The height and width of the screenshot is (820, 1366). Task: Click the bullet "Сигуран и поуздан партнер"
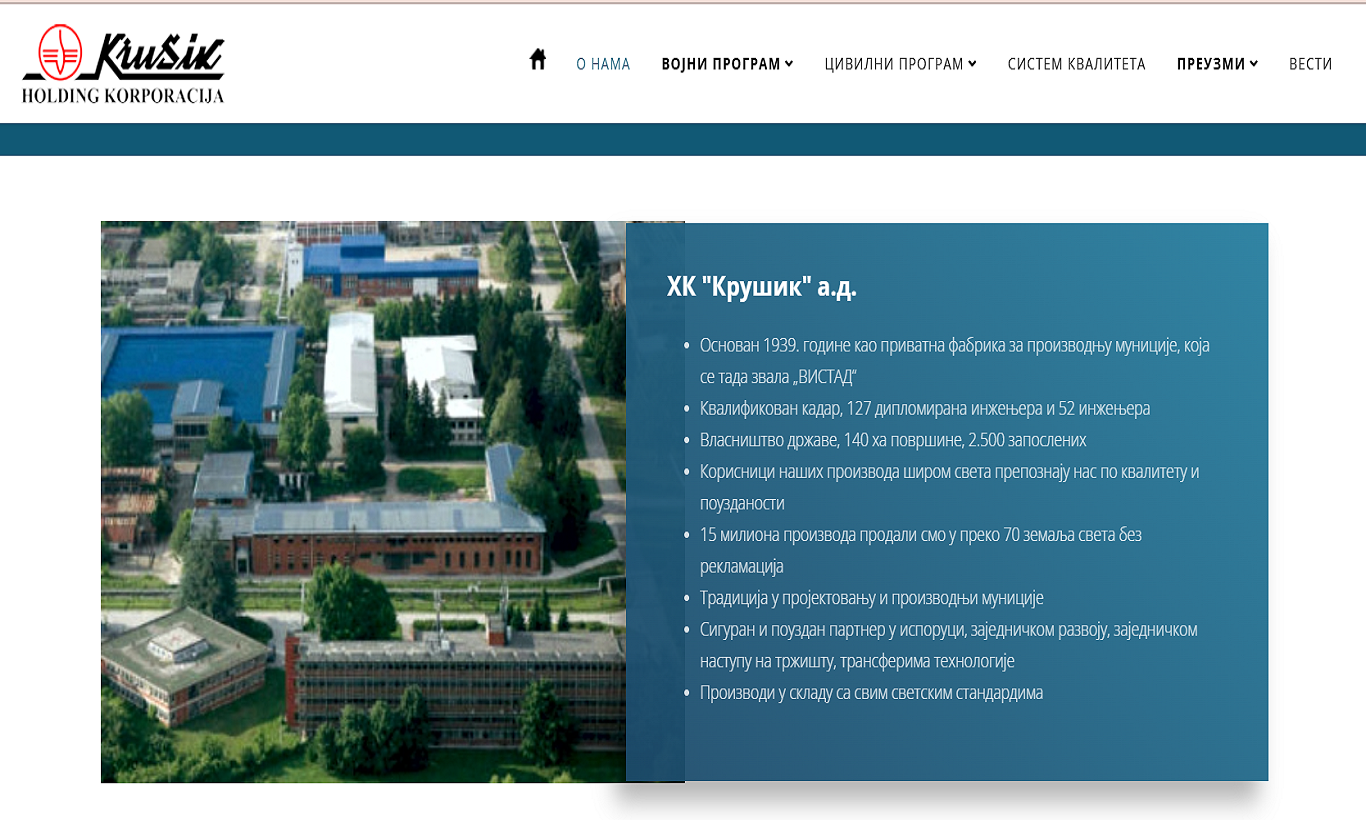(949, 645)
